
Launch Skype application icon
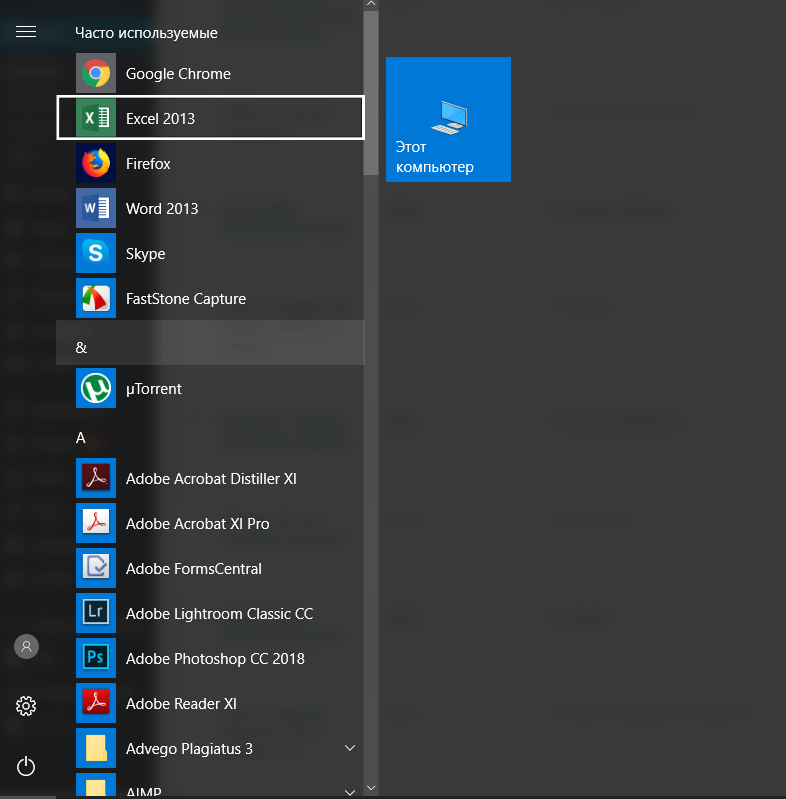[96, 254]
